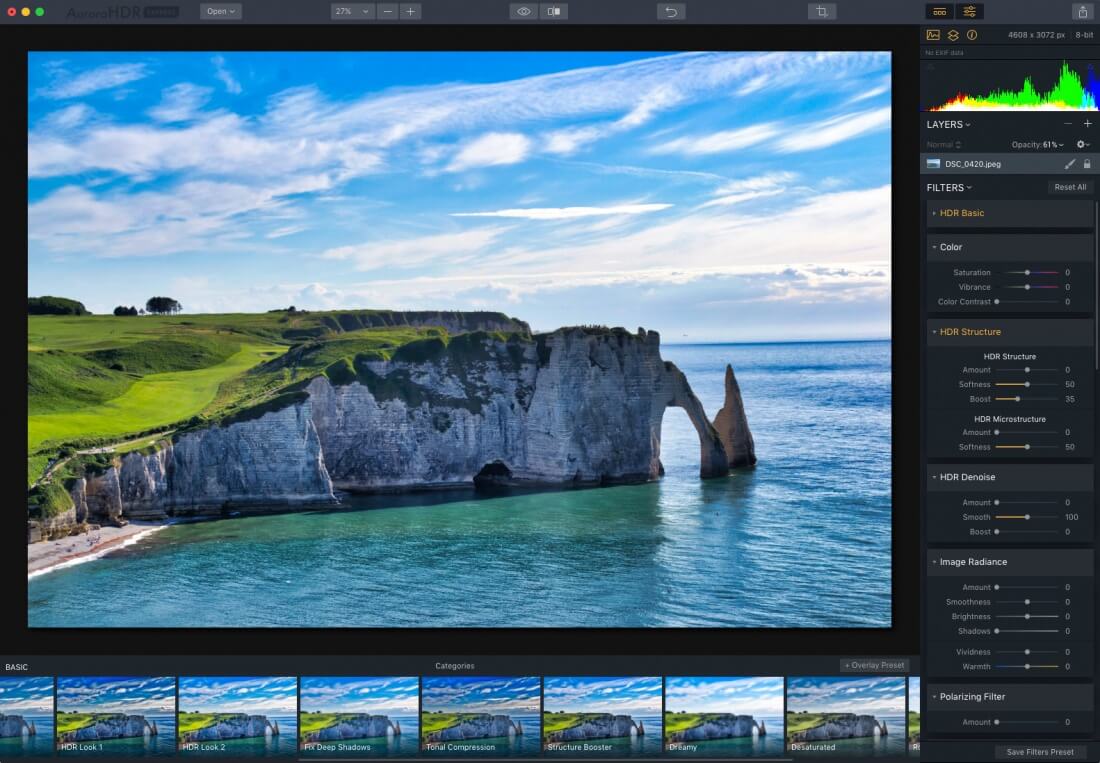The width and height of the screenshot is (1100, 763).
Task: Open the 27% zoom level dropdown
Action: pos(351,12)
